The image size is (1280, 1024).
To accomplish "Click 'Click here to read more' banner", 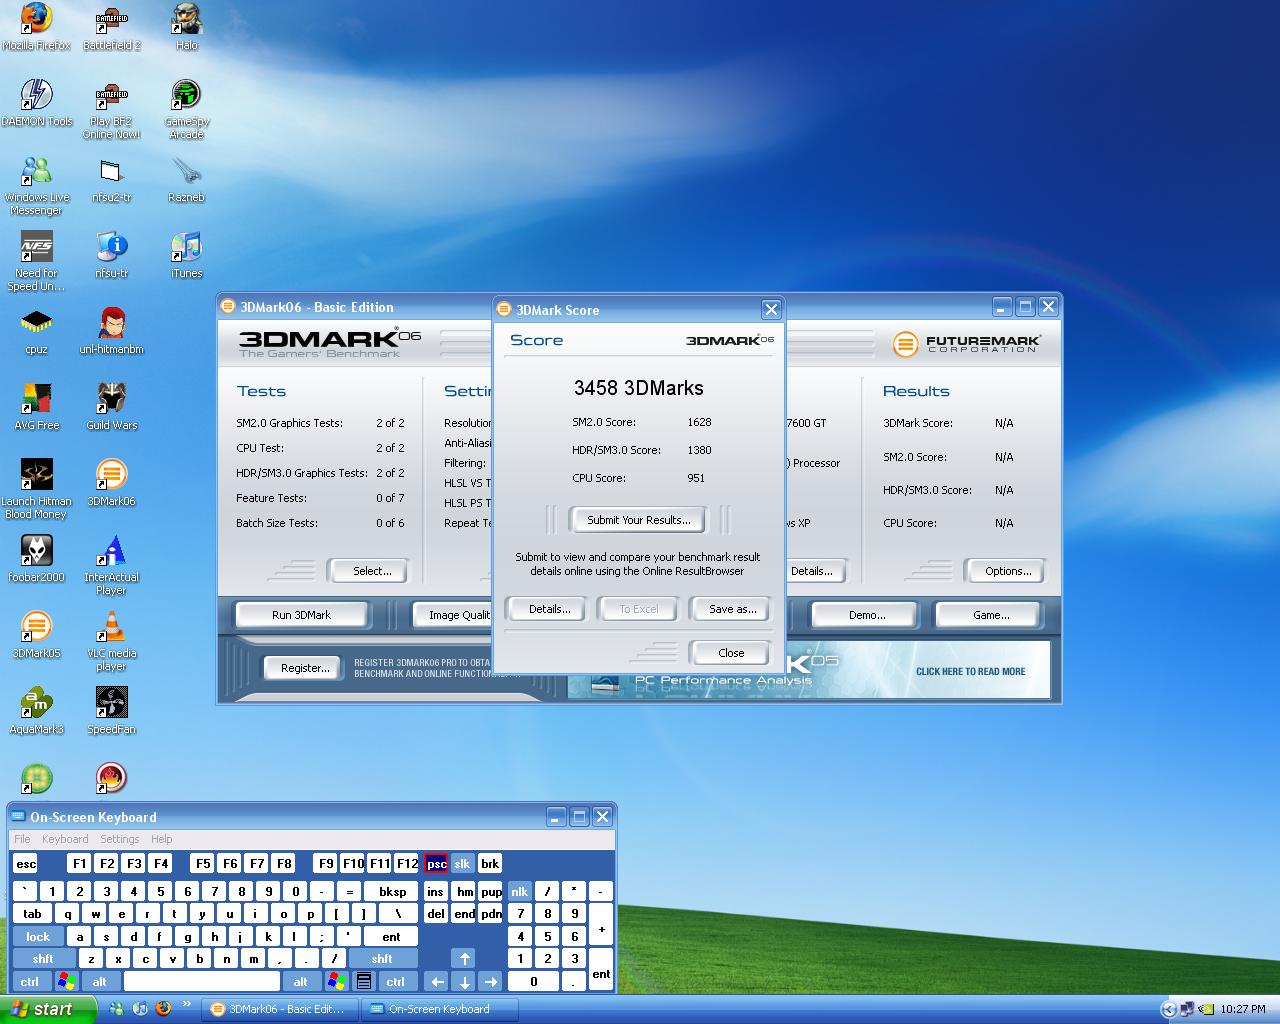I will (970, 671).
